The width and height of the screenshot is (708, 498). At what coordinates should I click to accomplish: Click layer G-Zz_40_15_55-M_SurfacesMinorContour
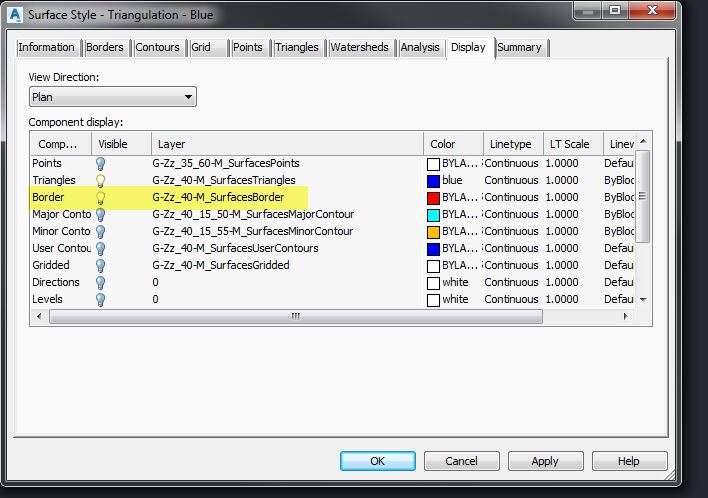(252, 231)
